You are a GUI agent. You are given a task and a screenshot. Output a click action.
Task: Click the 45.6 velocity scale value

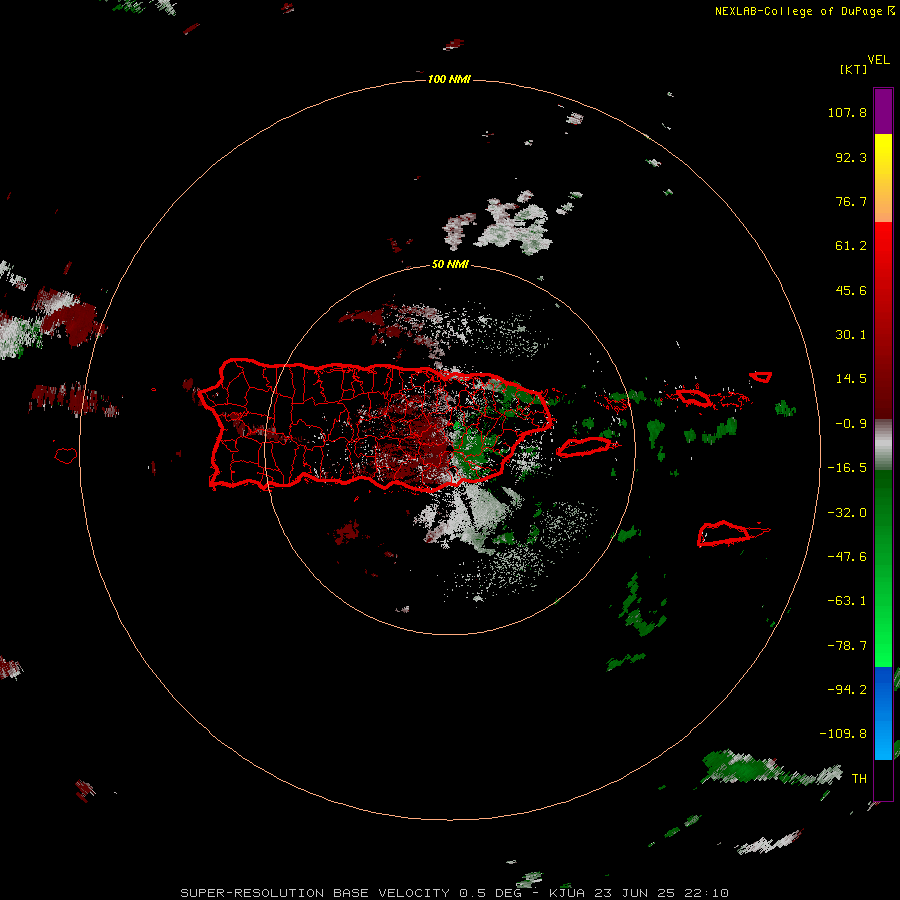tap(851, 290)
